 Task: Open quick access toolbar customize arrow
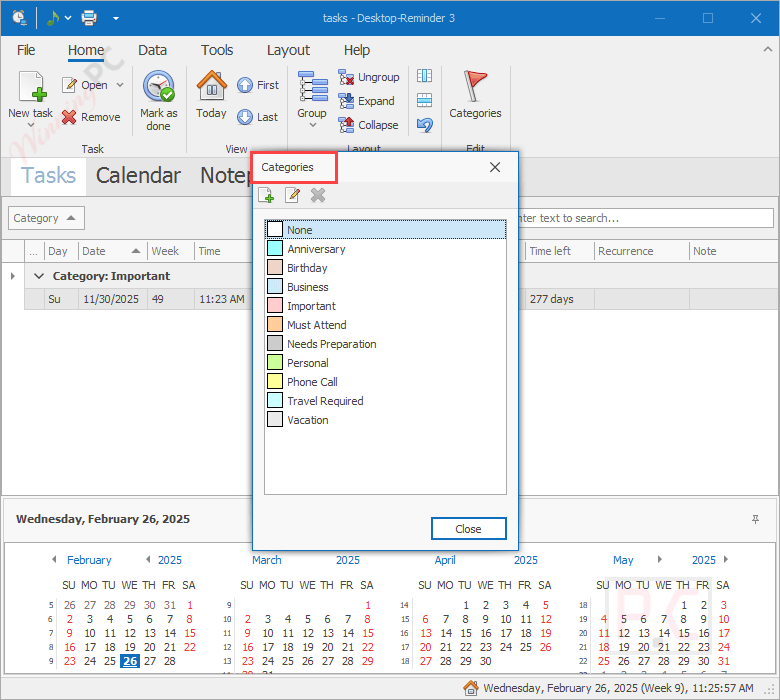coord(116,18)
